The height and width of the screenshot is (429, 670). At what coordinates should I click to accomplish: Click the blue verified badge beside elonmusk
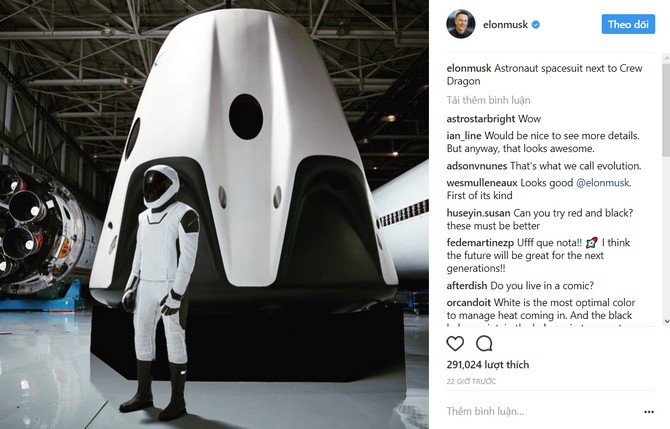(535, 25)
